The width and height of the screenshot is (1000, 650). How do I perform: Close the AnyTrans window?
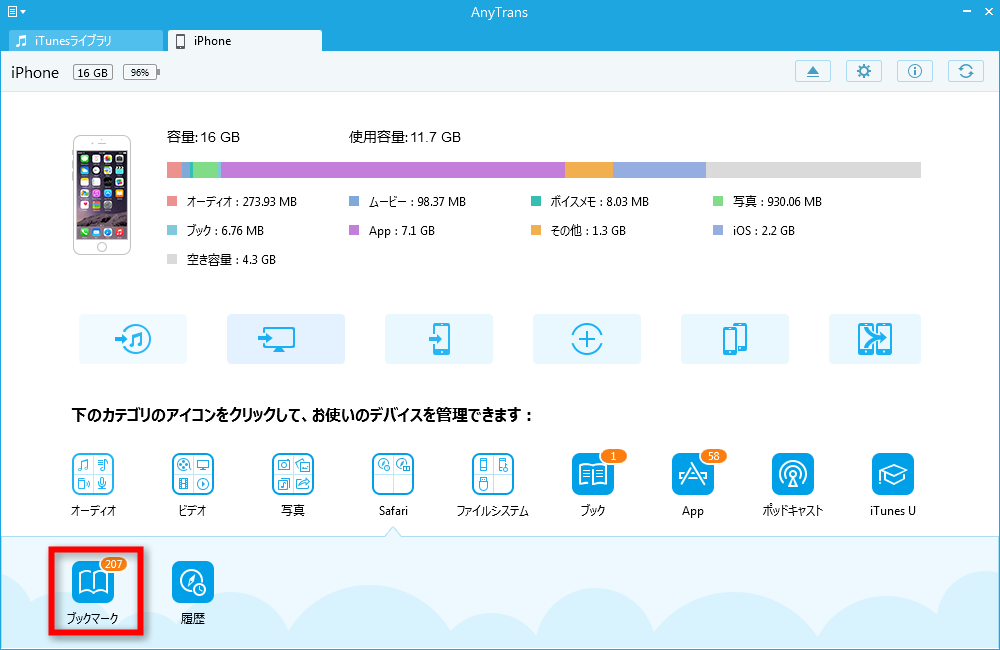(988, 11)
